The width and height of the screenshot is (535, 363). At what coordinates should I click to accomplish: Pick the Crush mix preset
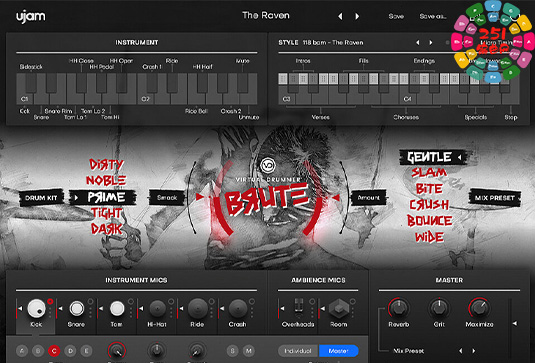coord(429,205)
